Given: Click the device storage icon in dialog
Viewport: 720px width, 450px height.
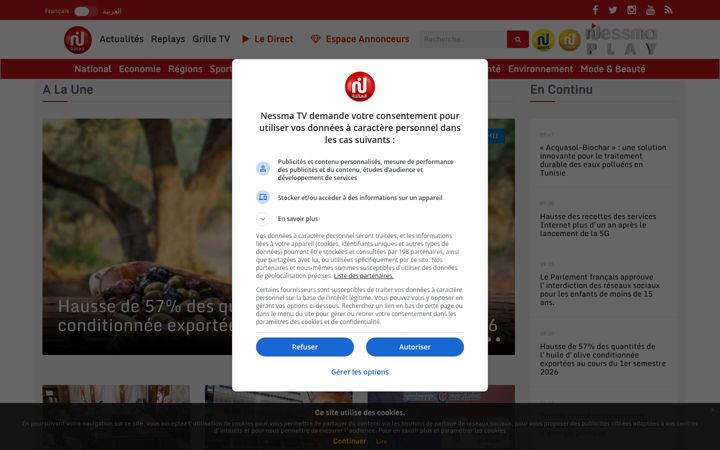Looking at the screenshot, I should point(263,197).
